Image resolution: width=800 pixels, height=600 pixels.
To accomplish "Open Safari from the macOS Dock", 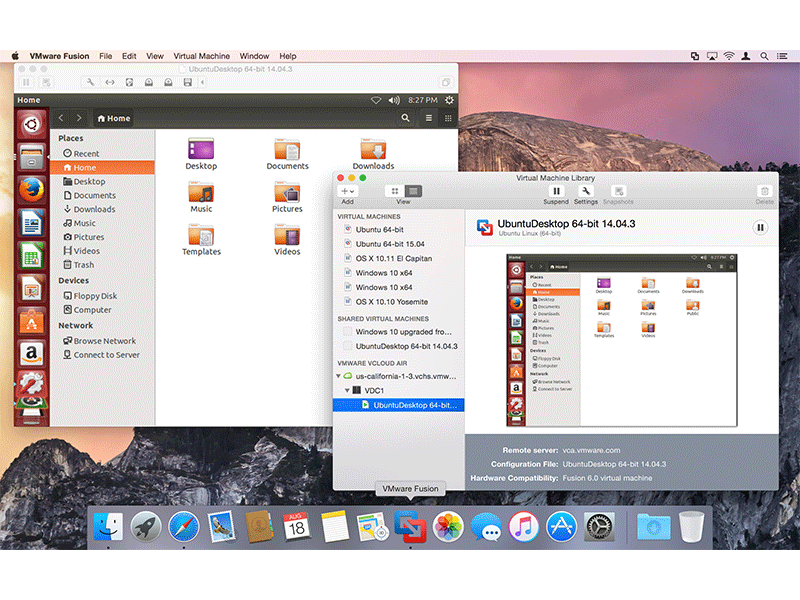I will tap(183, 527).
